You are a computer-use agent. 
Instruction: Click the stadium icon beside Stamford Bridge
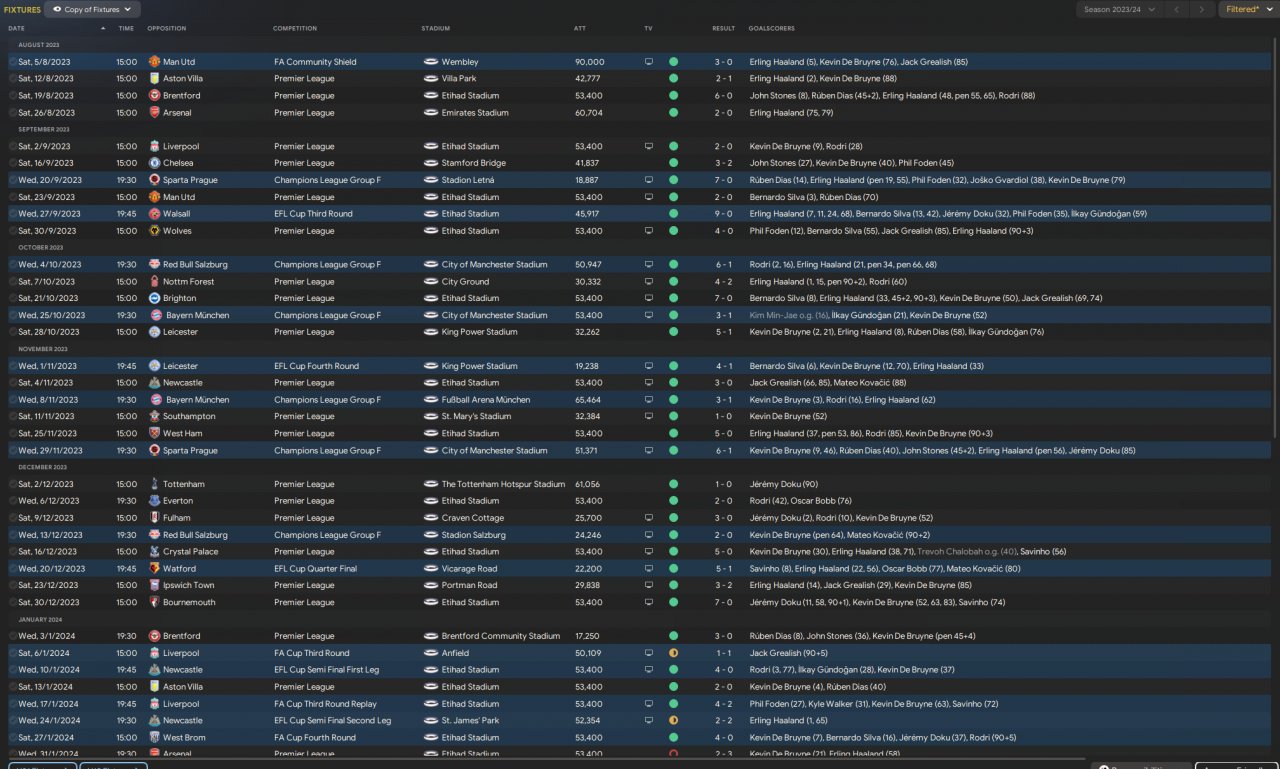tap(431, 163)
